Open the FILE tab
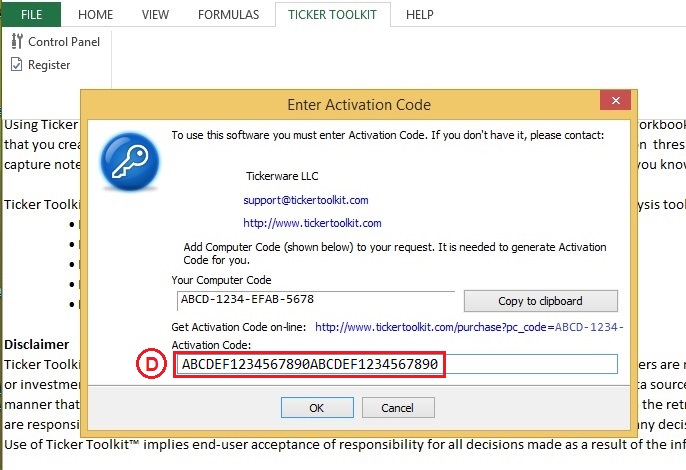The height and width of the screenshot is (470, 686). tap(32, 14)
